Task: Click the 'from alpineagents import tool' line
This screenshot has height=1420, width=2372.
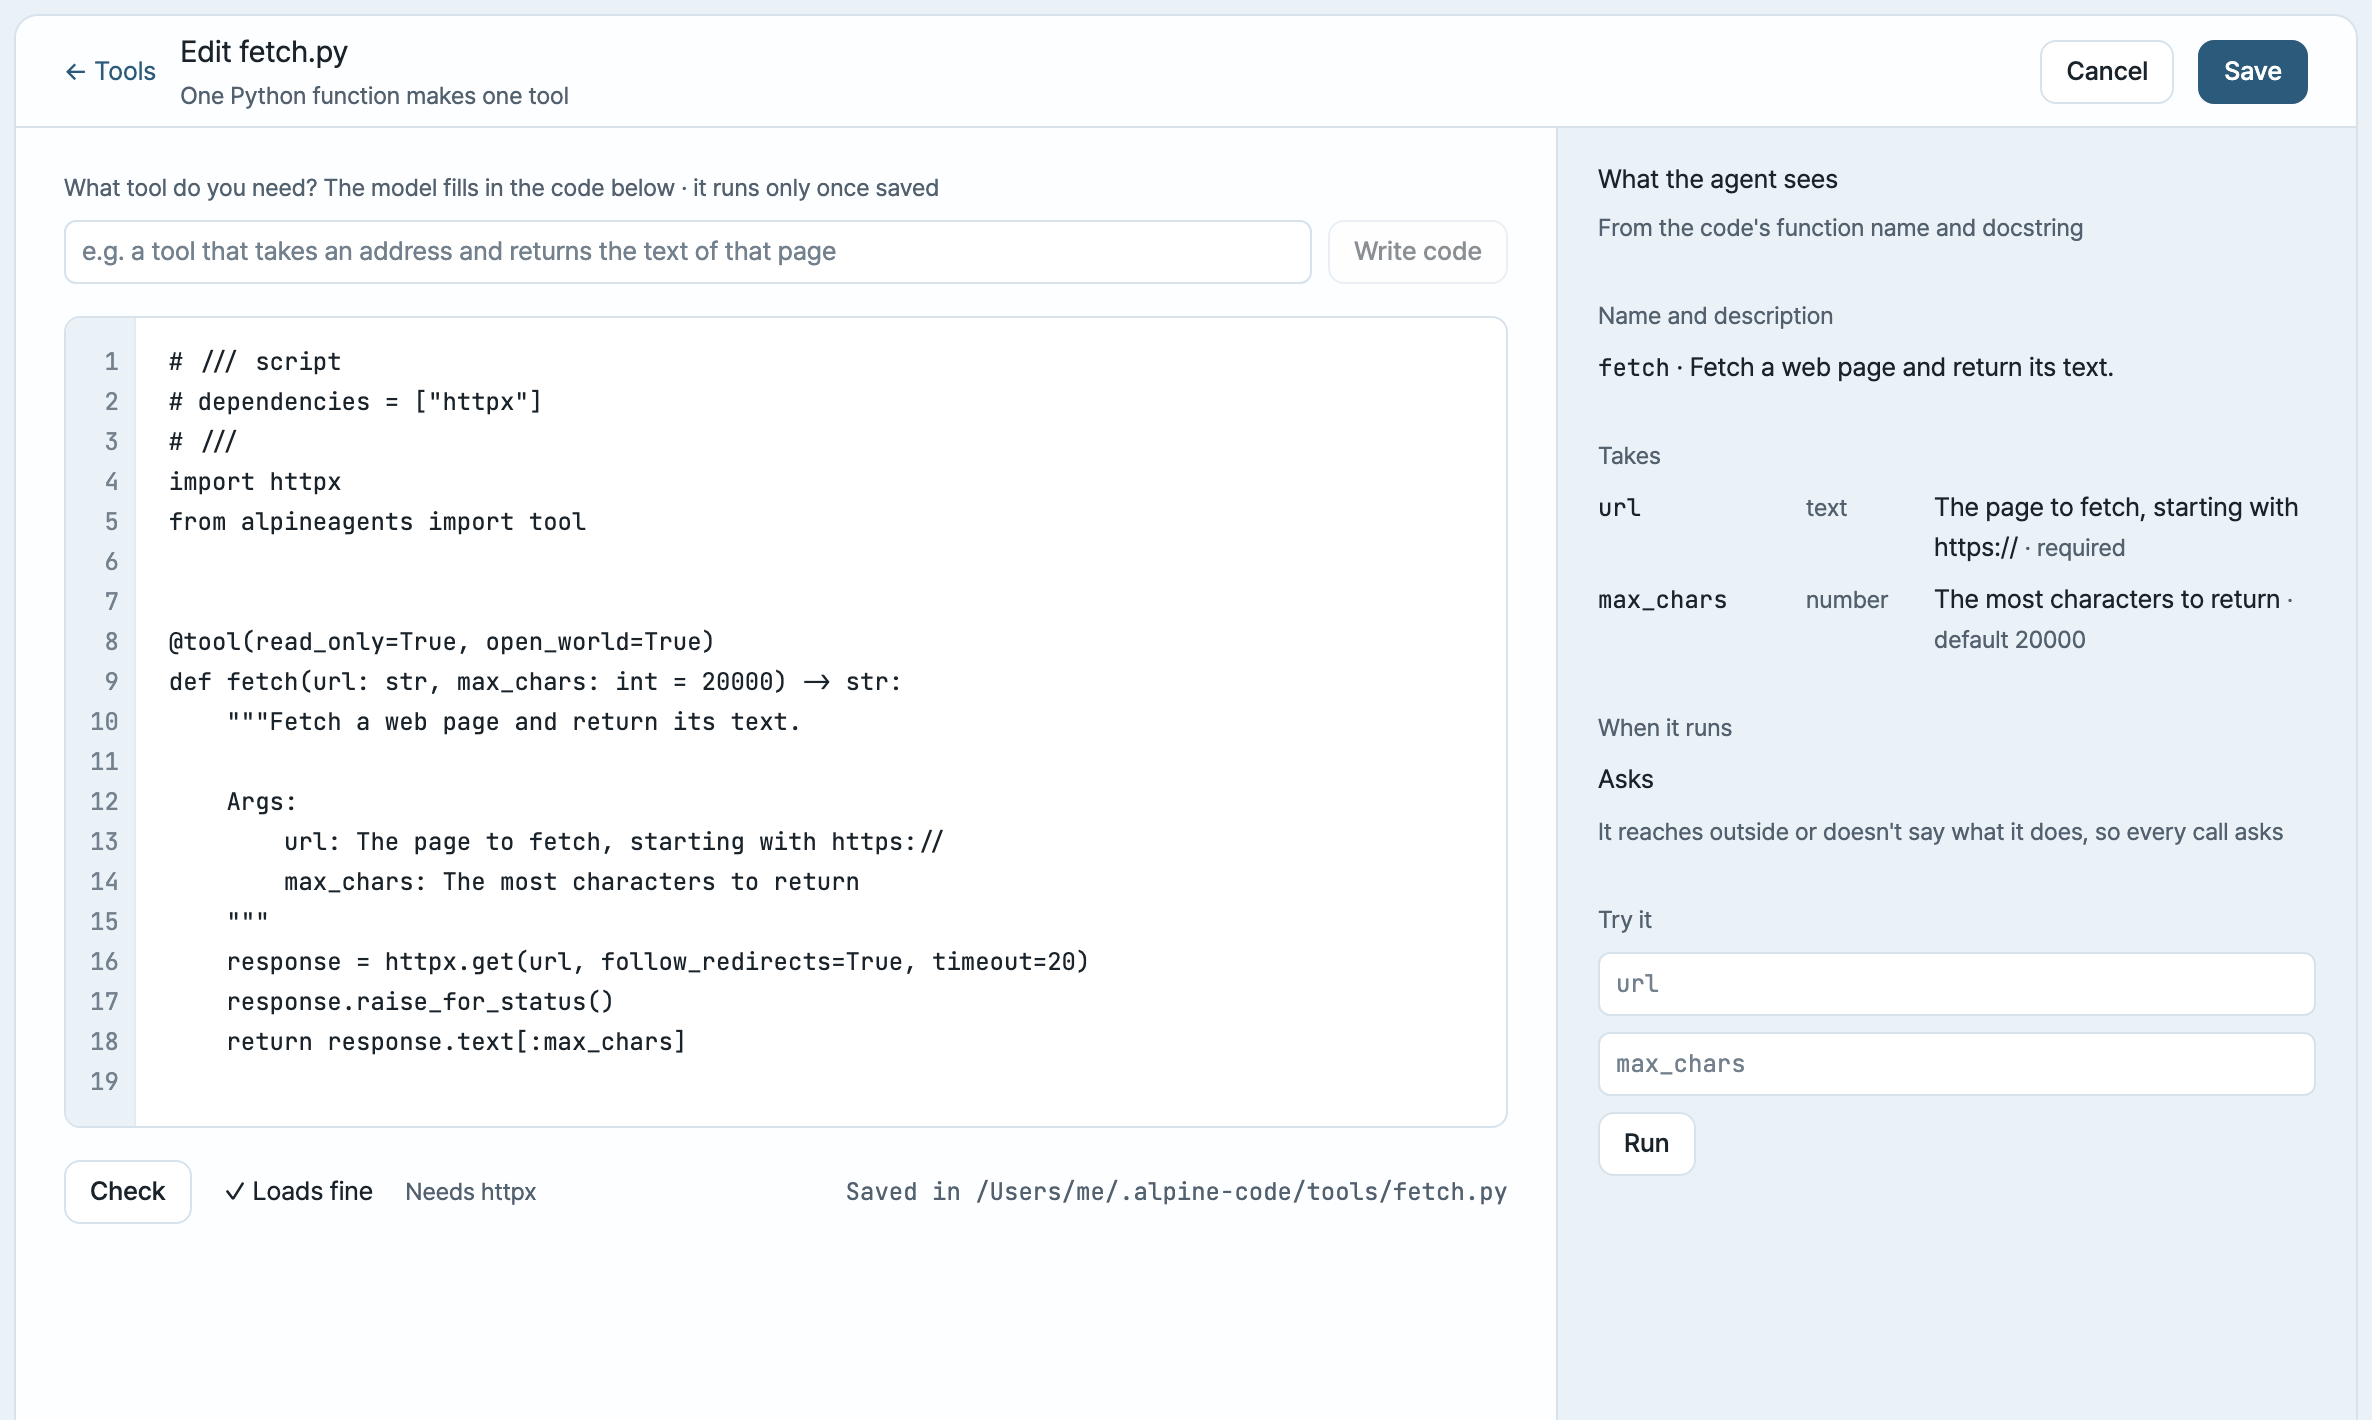Action: click(x=377, y=522)
